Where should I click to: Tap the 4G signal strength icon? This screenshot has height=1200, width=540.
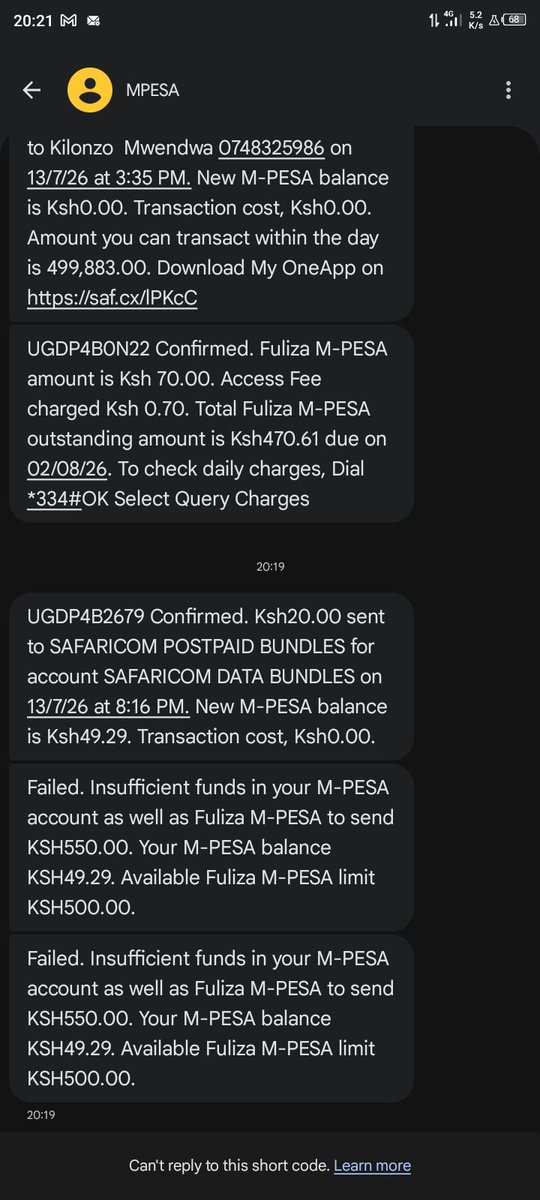click(x=454, y=19)
